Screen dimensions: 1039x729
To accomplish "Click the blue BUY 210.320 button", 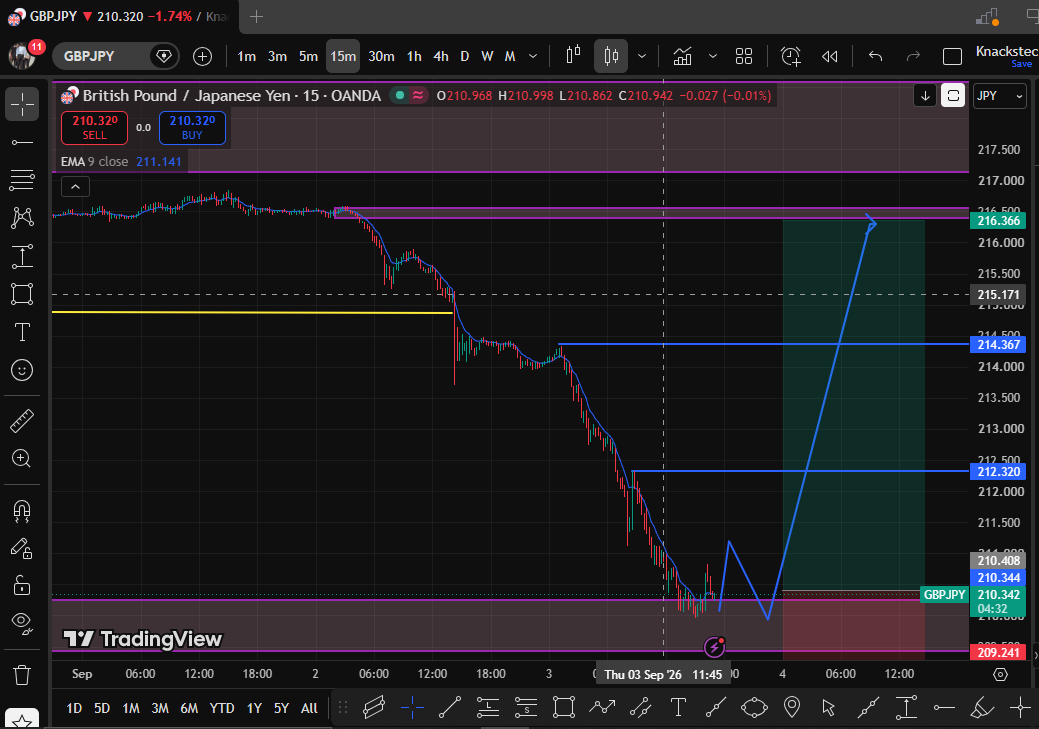I will pos(192,127).
